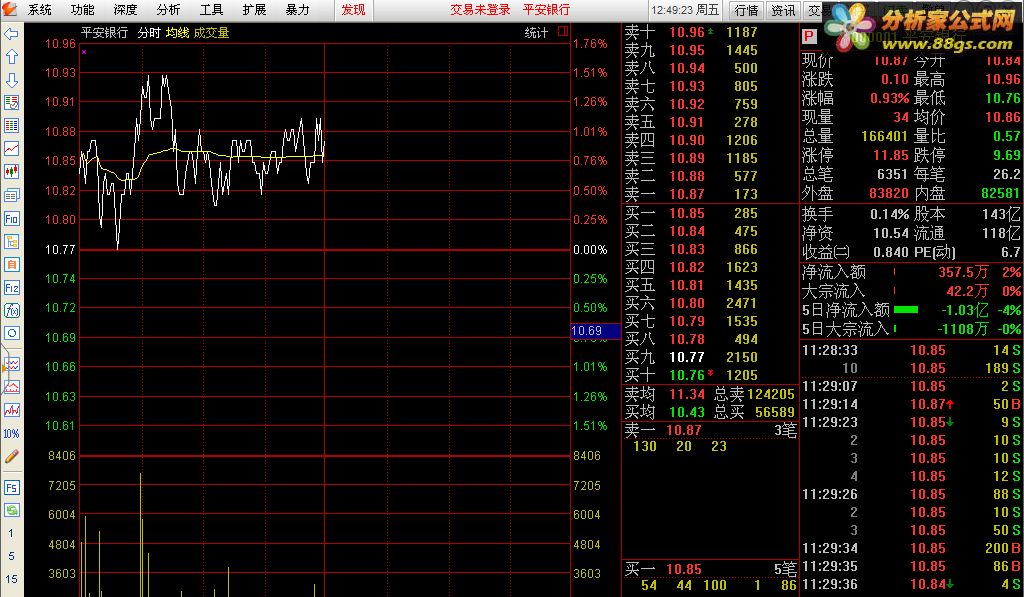
Task: Click the 买十 10.76 order book row
Action: coord(710,375)
